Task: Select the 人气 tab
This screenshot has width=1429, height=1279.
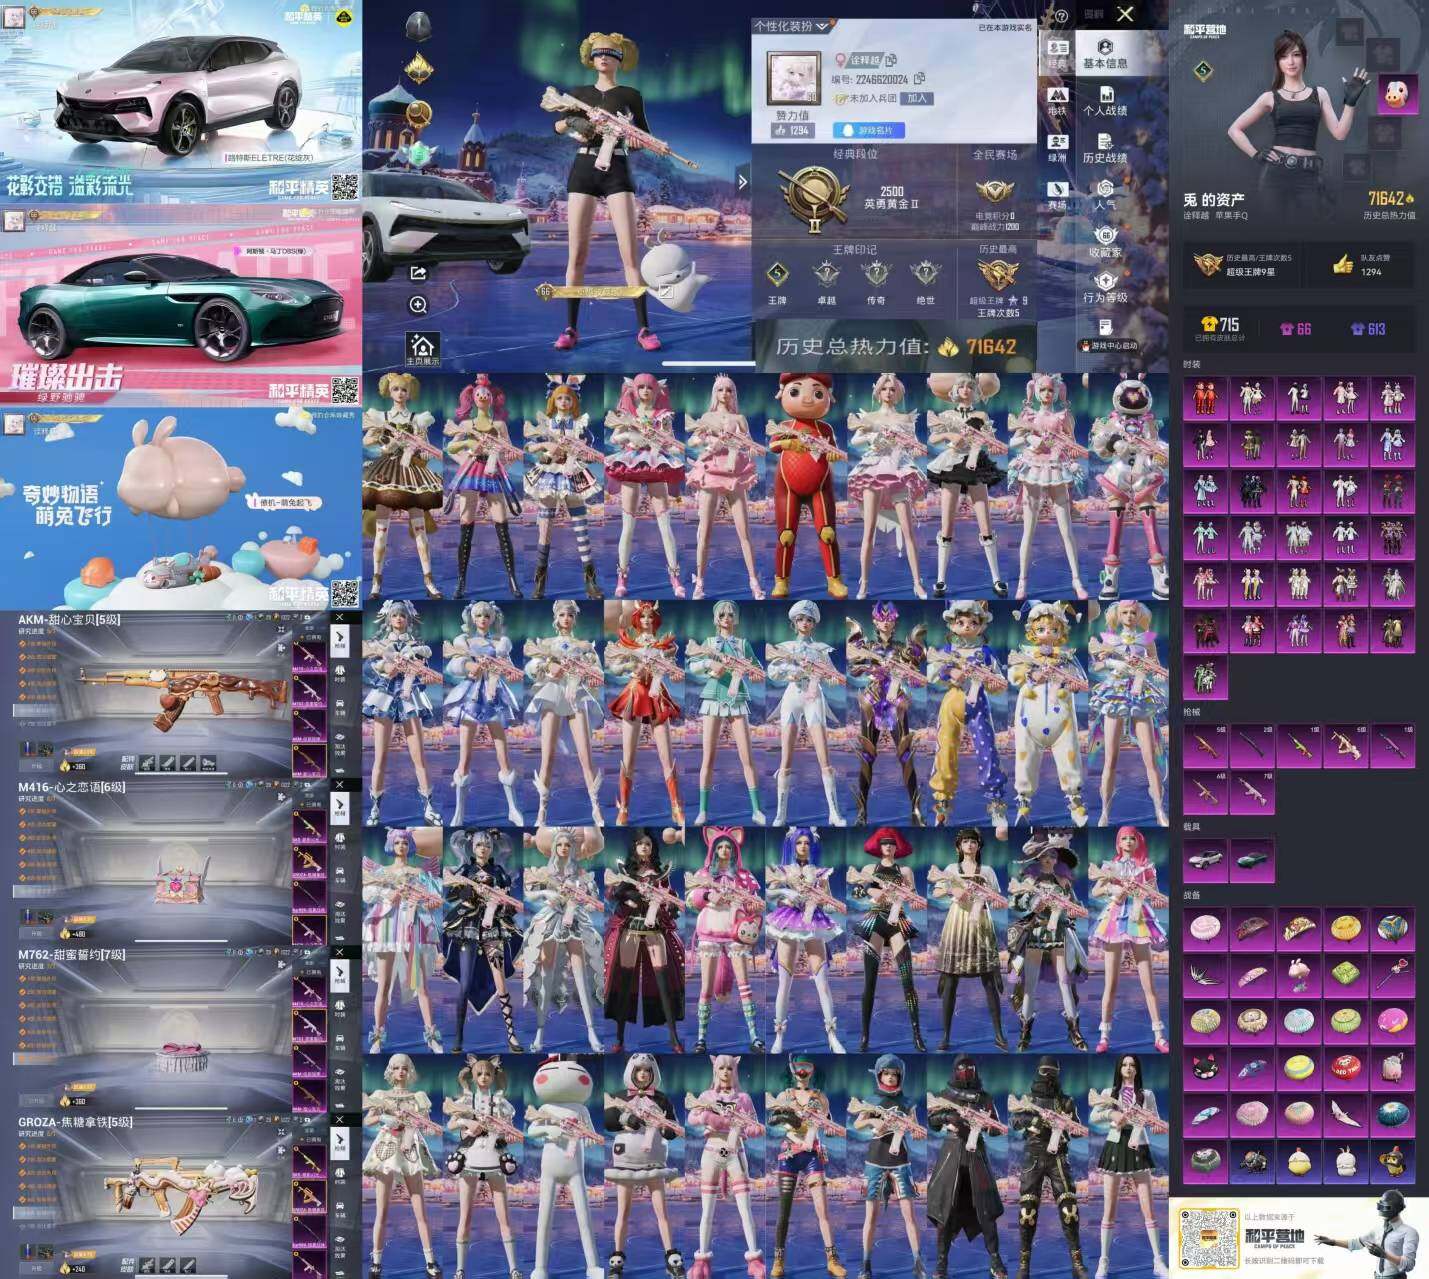Action: (x=1105, y=195)
